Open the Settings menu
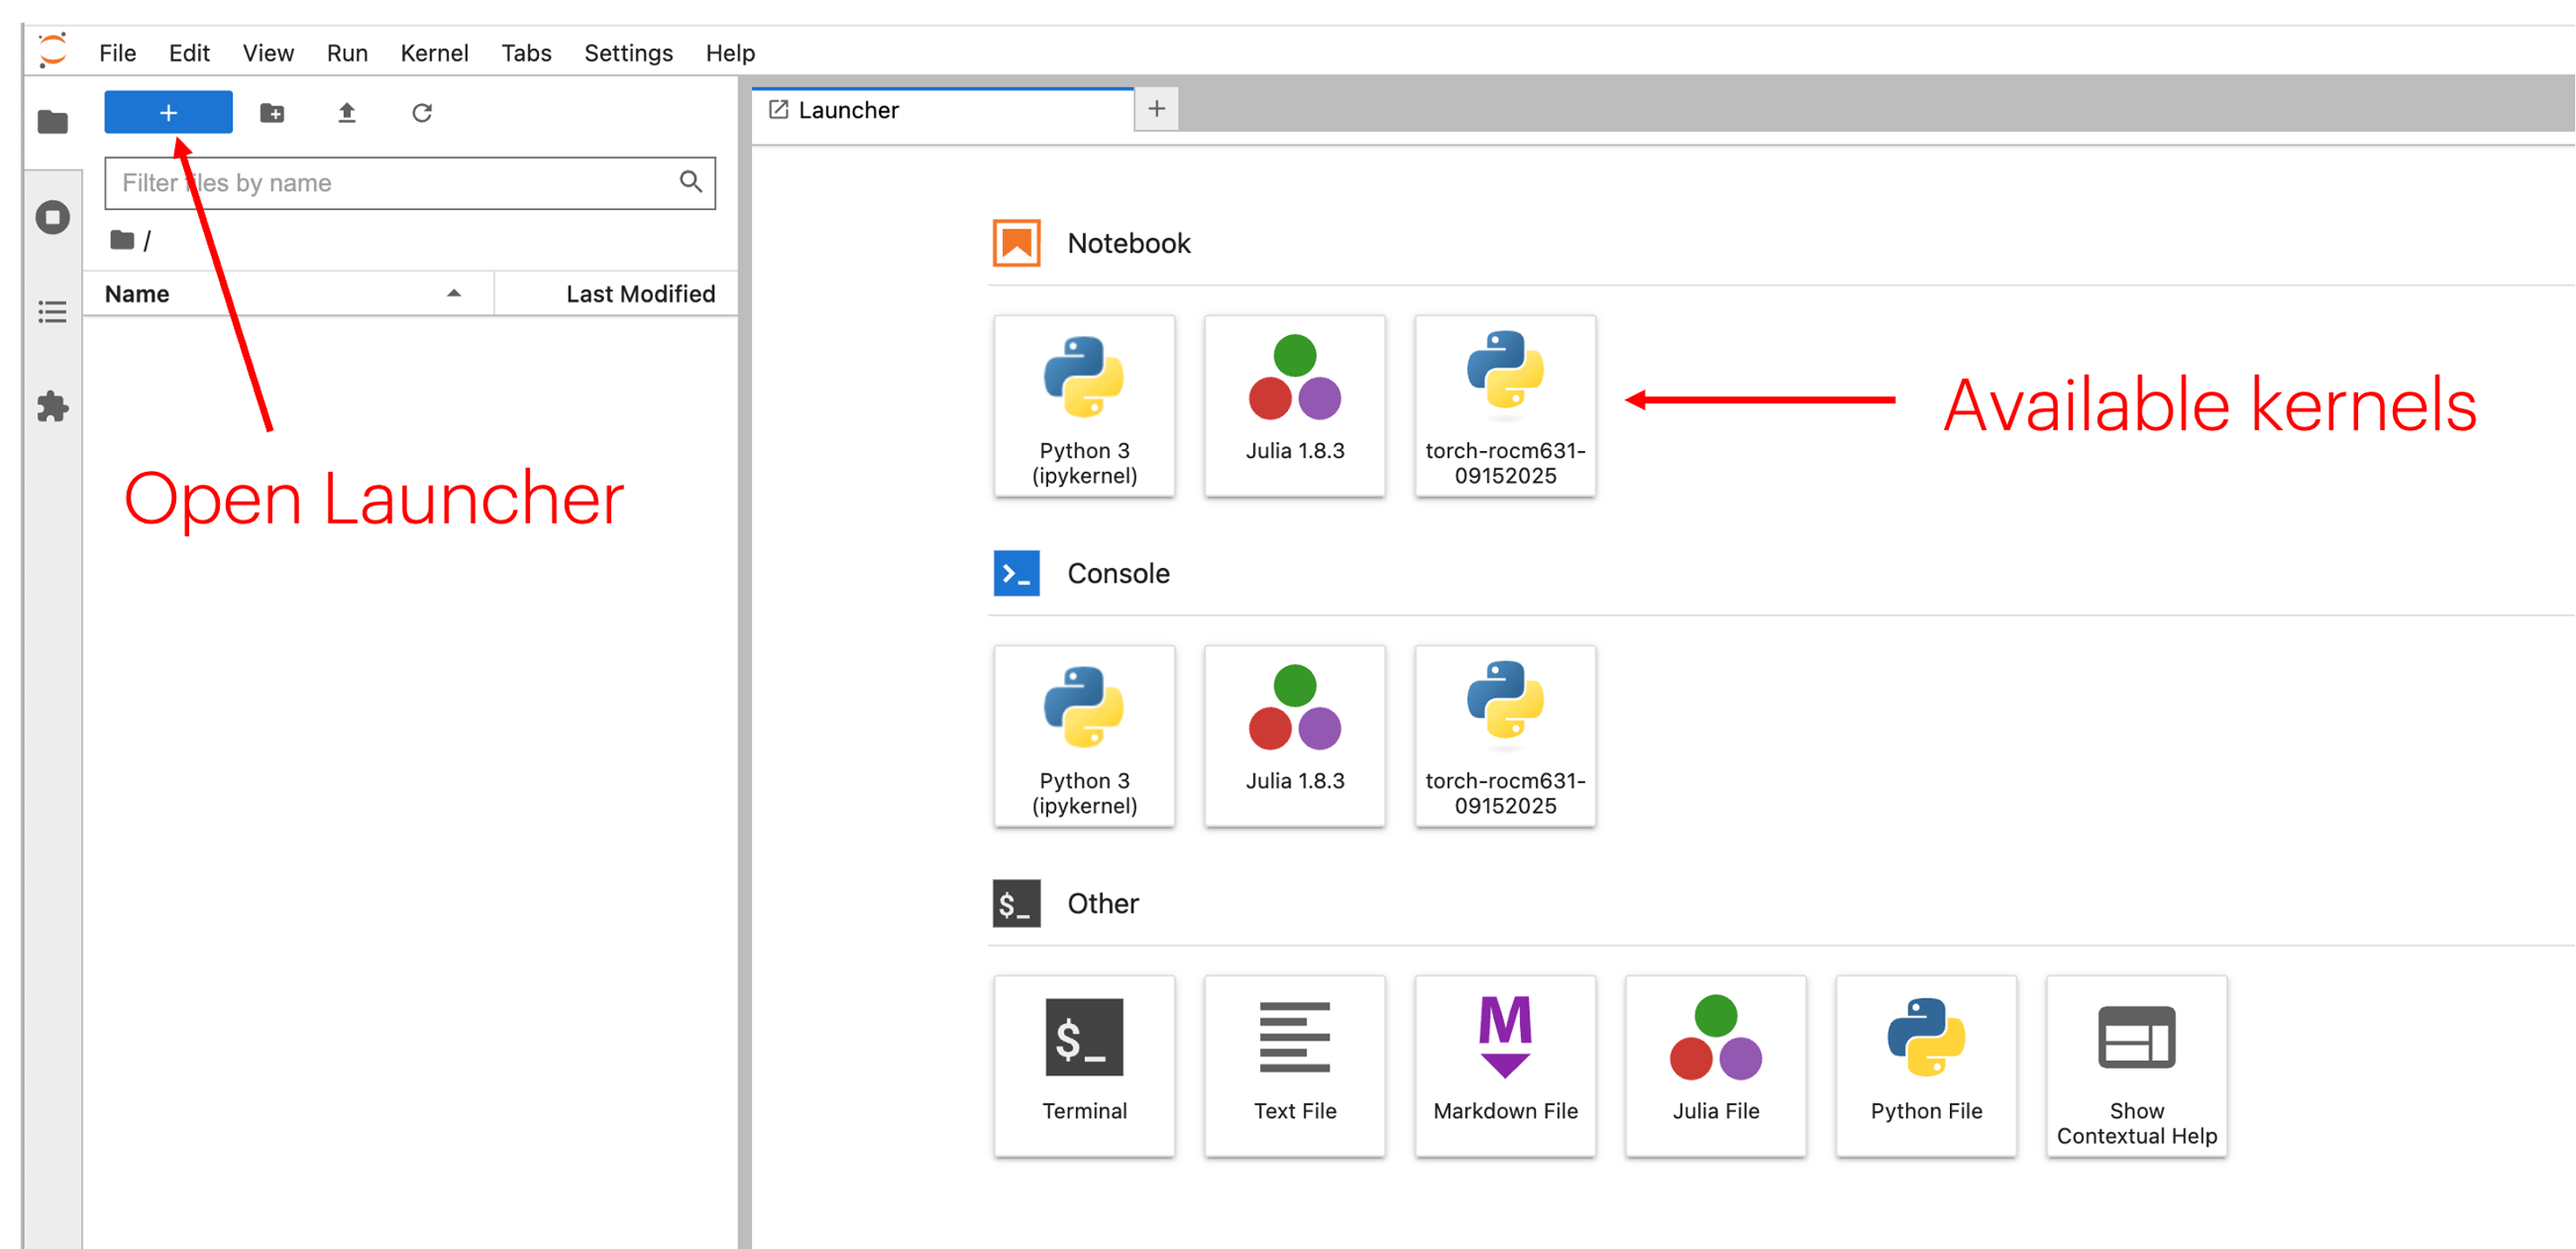Screen dimensions: 2576x1249 [x=628, y=53]
